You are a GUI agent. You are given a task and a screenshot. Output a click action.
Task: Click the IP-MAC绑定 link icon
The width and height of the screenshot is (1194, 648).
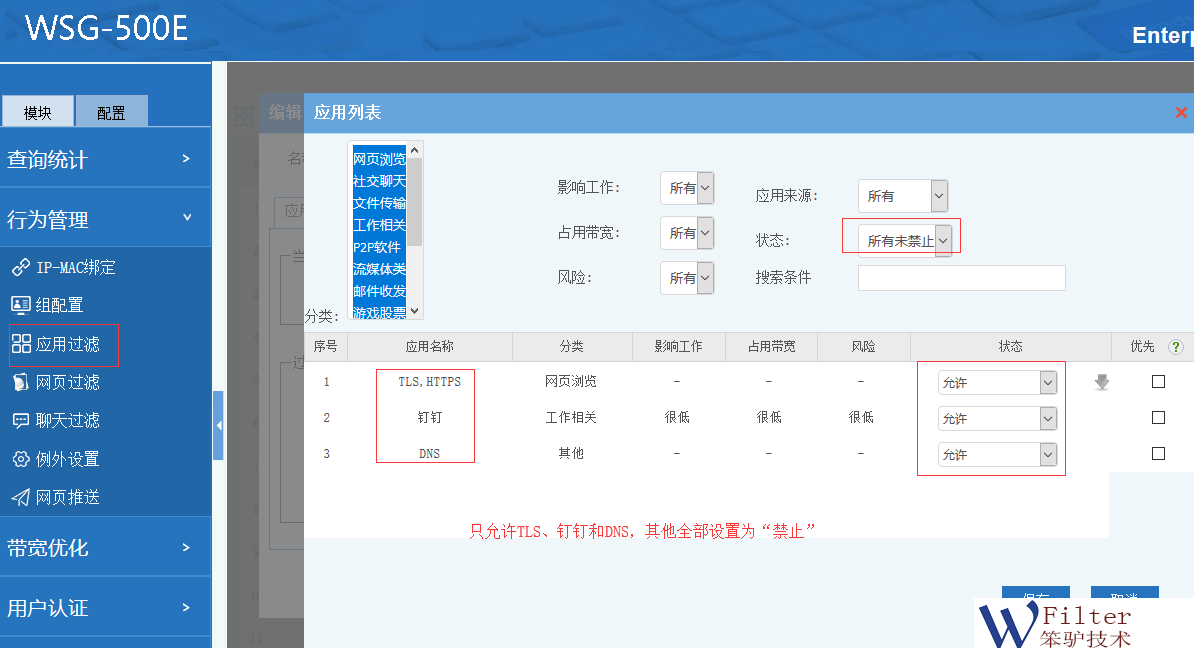pyautogui.click(x=20, y=267)
